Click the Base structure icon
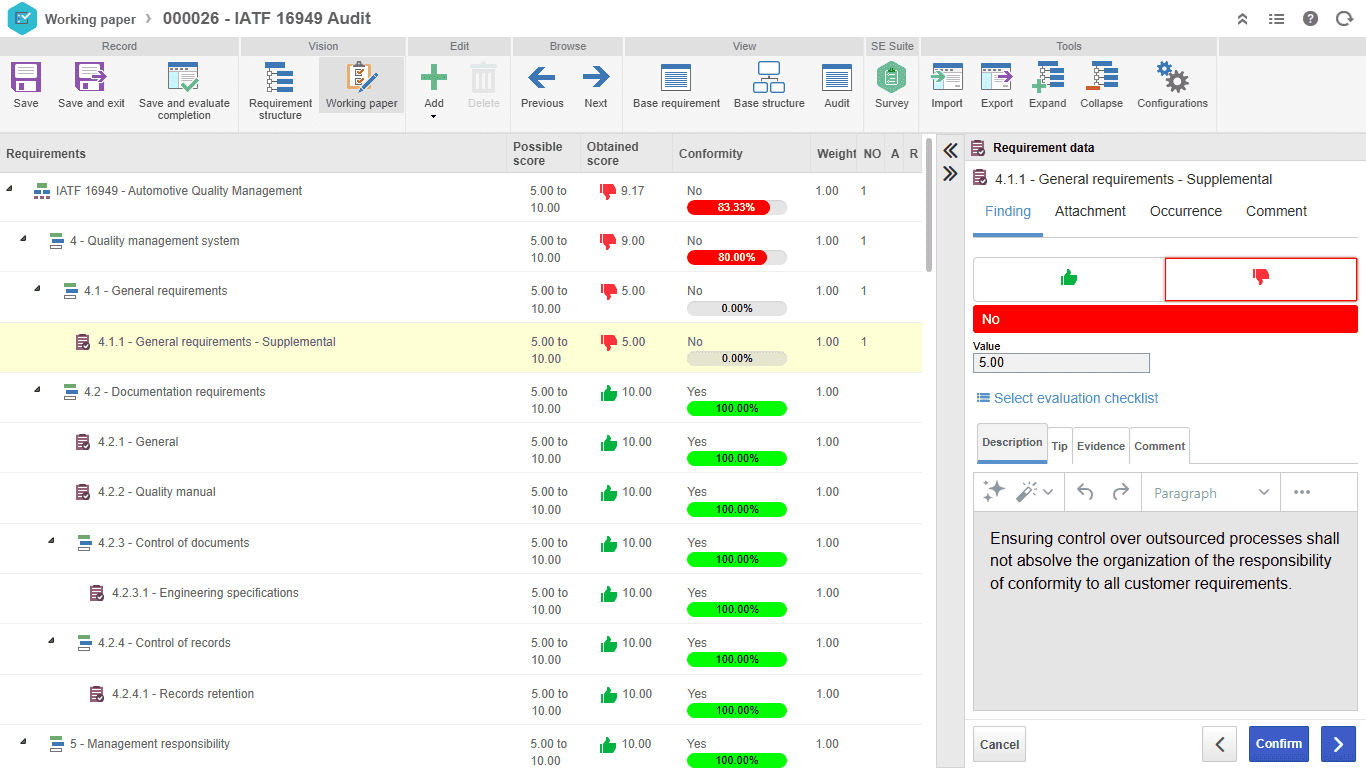This screenshot has height=768, width=1366. point(769,77)
